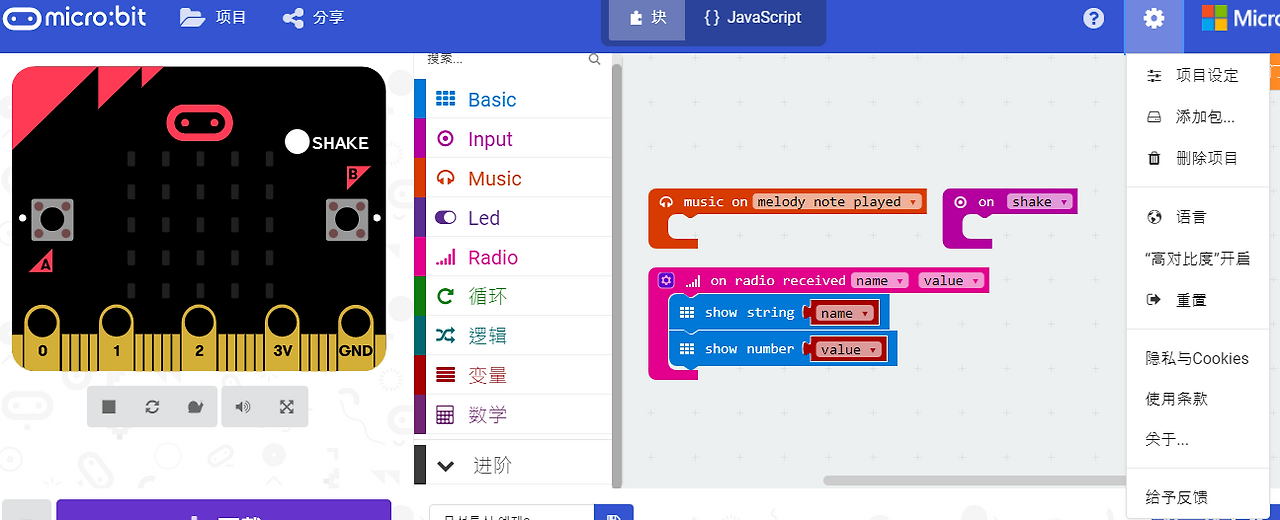Click the Microsoft logo
Viewport: 1280px width, 520px height.
point(1240,18)
